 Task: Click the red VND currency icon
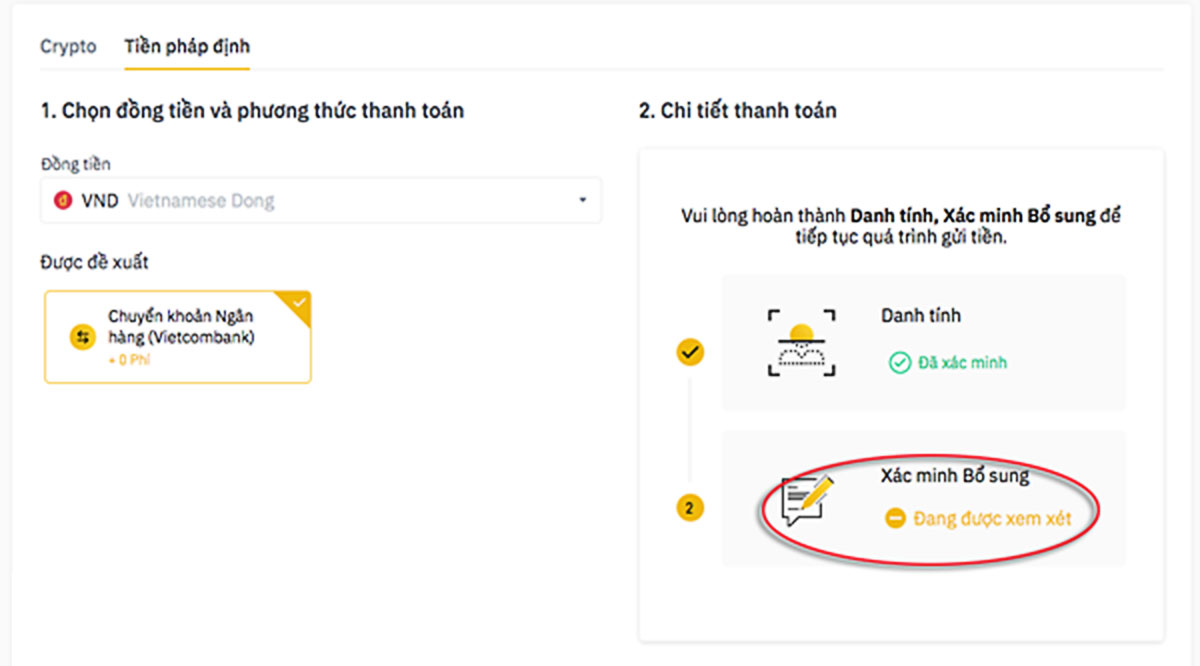click(63, 201)
